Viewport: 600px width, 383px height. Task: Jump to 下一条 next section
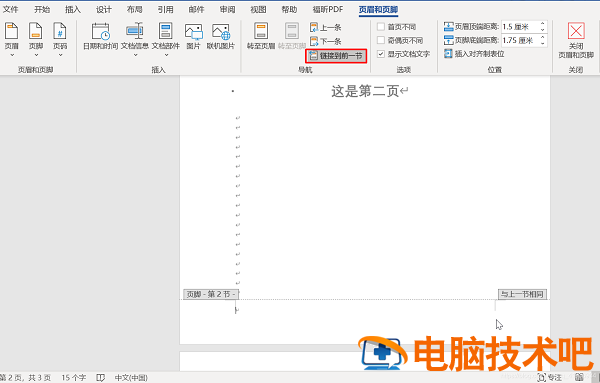326,41
